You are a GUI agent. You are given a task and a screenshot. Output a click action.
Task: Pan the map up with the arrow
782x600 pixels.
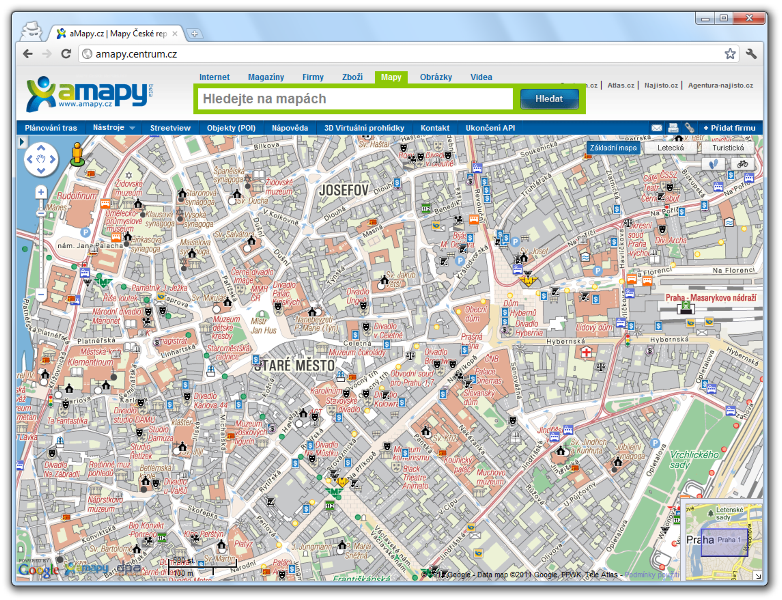(x=41, y=148)
